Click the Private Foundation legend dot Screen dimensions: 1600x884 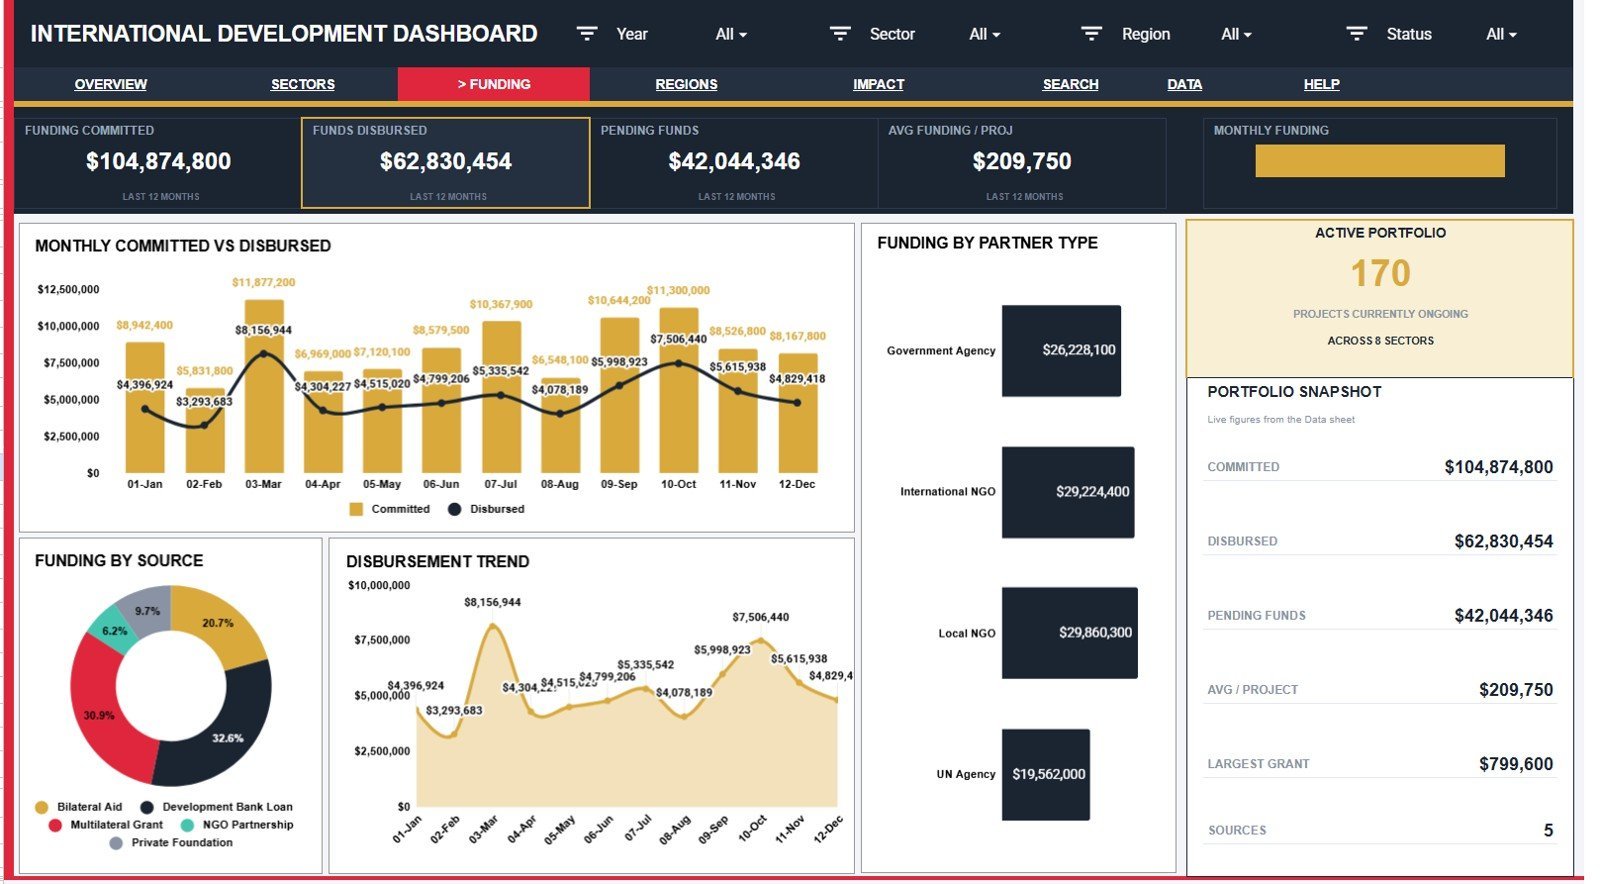click(116, 843)
